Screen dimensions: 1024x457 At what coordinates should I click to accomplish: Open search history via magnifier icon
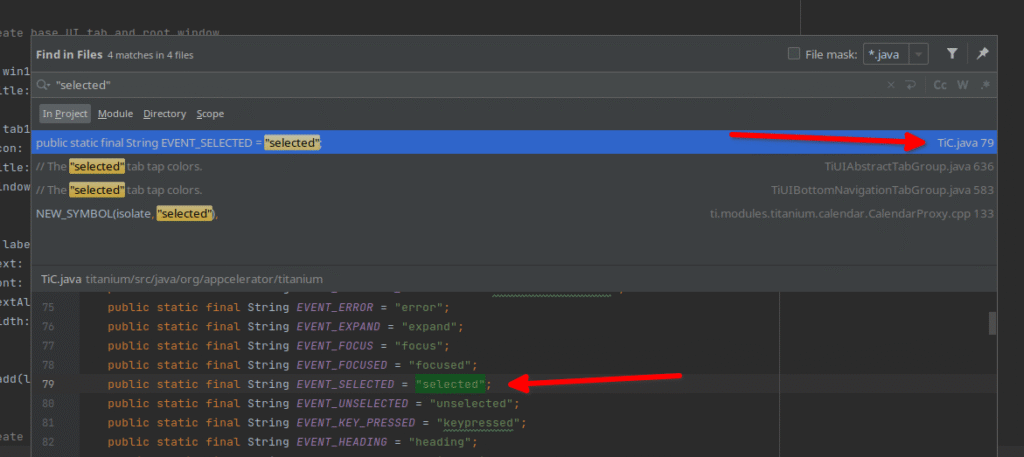click(x=44, y=86)
